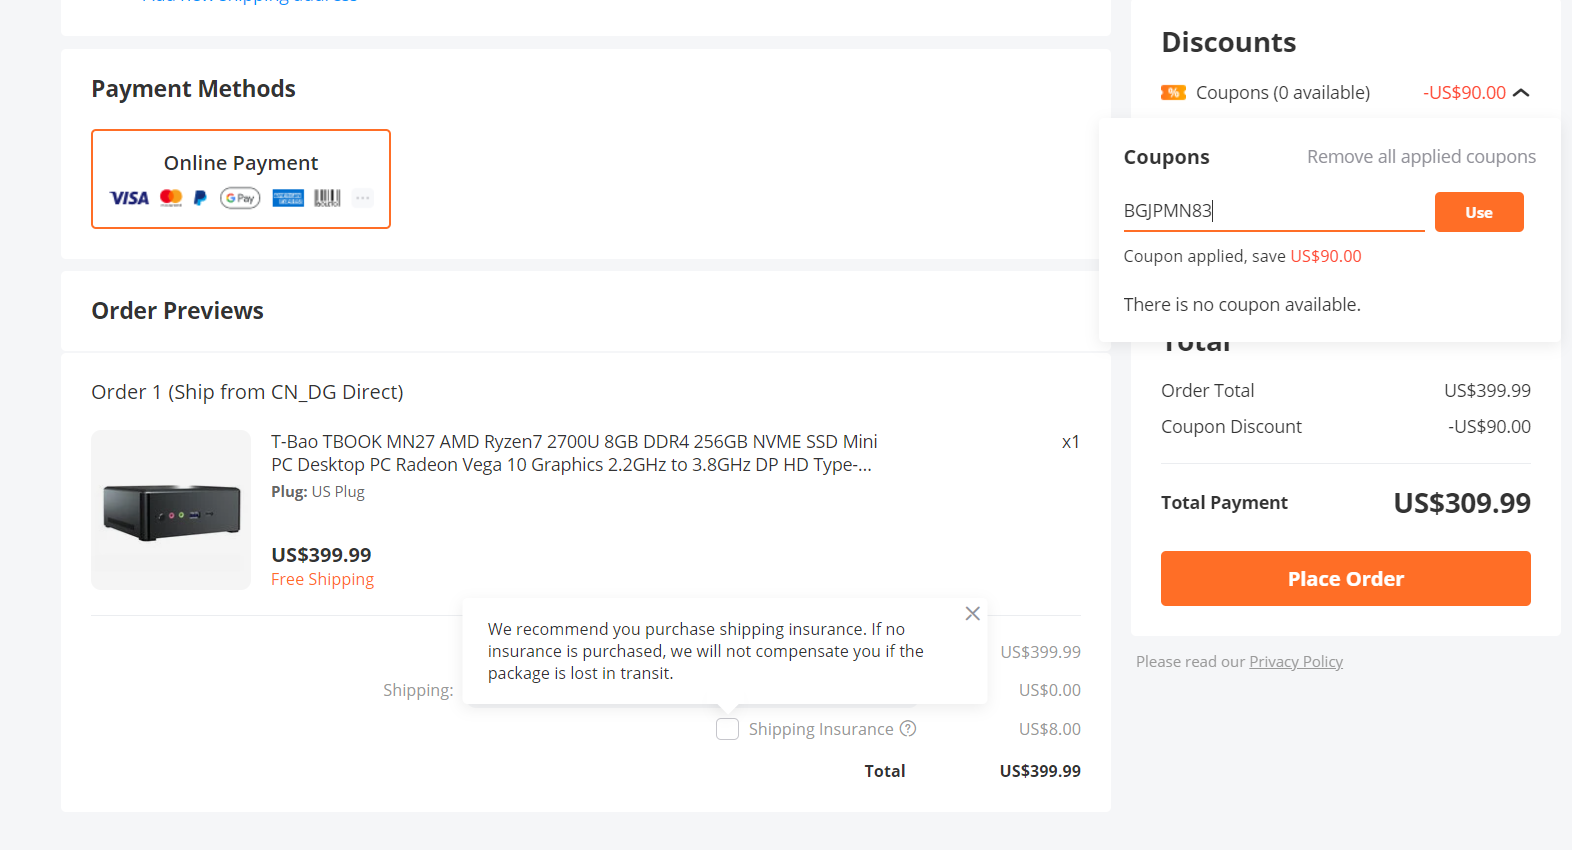Click the Order Total US$399.99 value
Viewport: 1572px width, 850px height.
pyautogui.click(x=1487, y=391)
